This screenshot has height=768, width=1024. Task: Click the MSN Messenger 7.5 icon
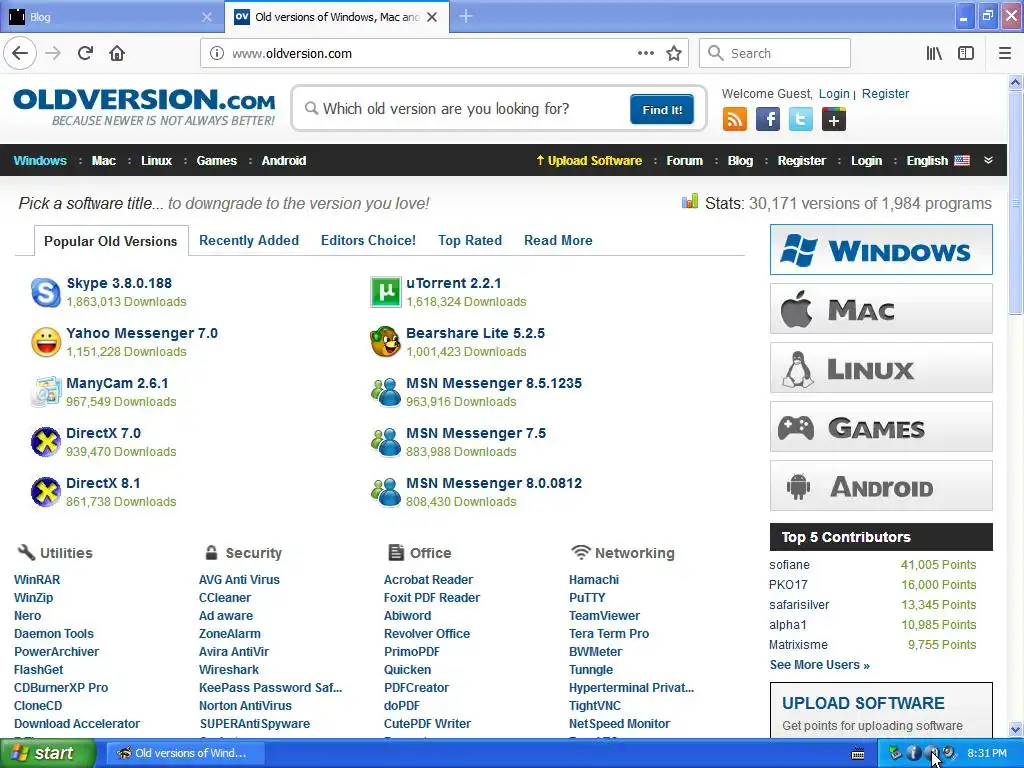click(x=385, y=442)
